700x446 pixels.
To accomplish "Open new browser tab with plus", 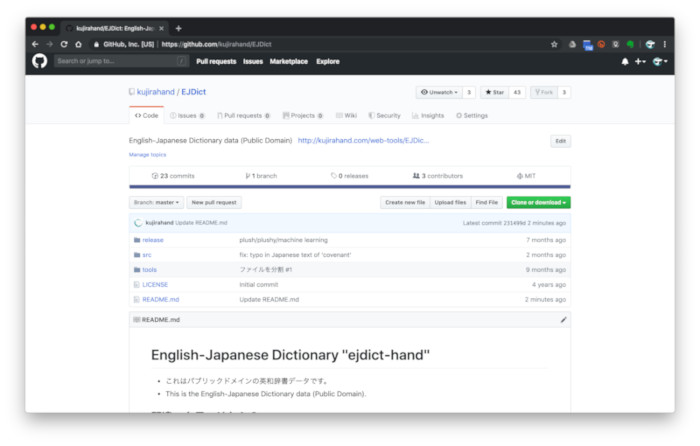I will [179, 29].
